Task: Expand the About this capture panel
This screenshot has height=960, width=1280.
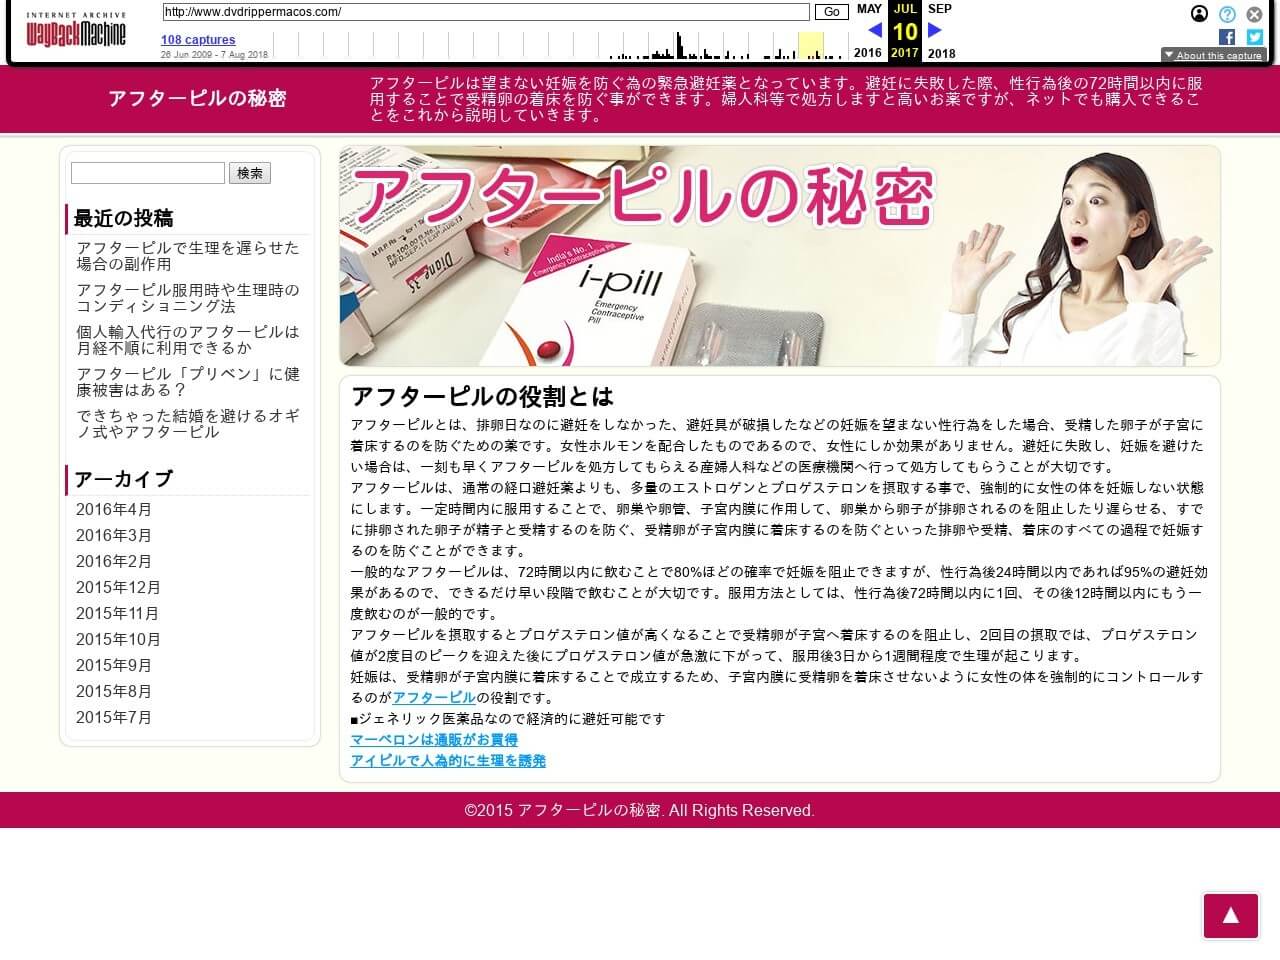Action: pyautogui.click(x=1213, y=56)
